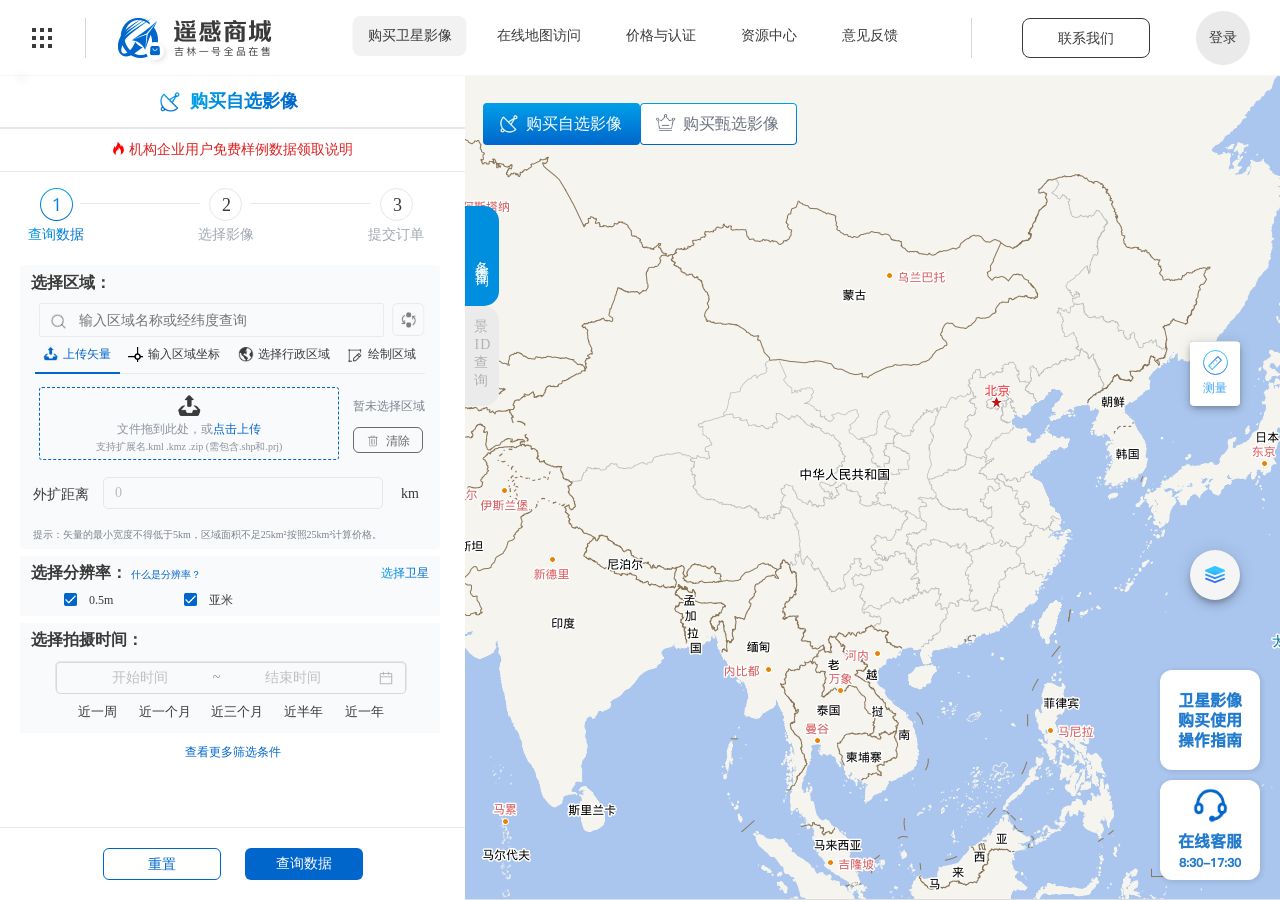Click the upload tray icon in the drop zone
1280x900 pixels.
click(x=189, y=405)
